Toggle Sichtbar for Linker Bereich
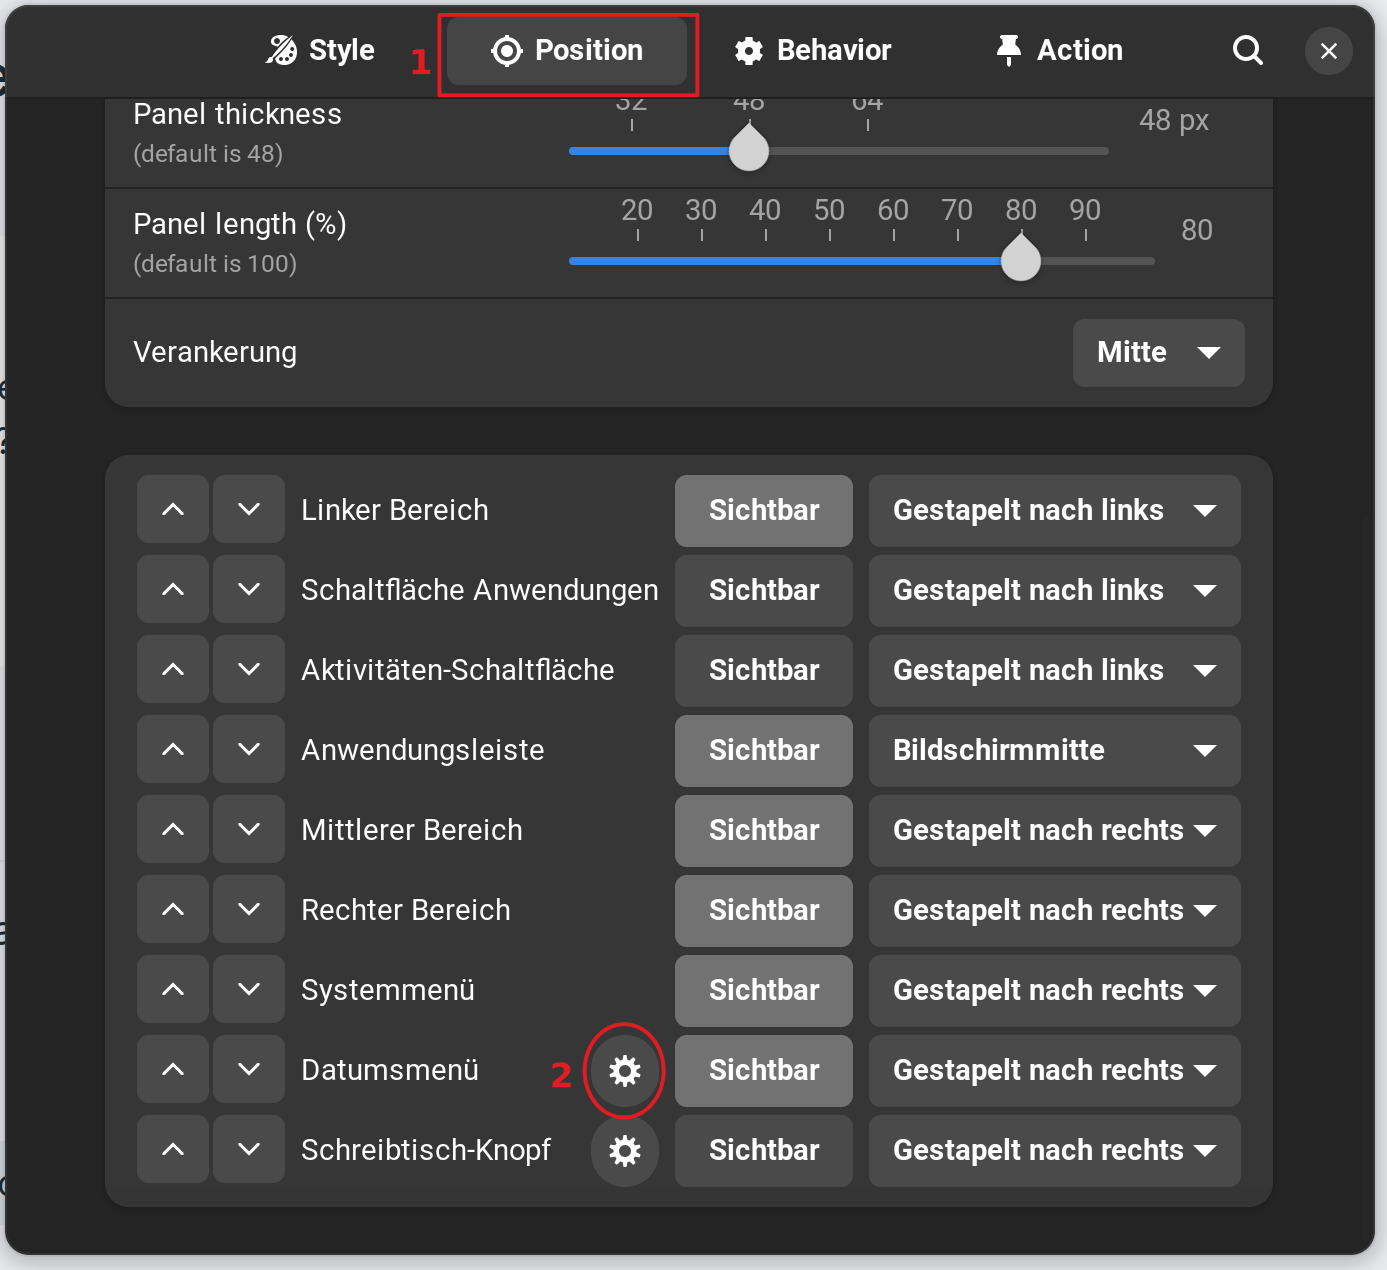Viewport: 1387px width, 1270px height. tap(764, 510)
